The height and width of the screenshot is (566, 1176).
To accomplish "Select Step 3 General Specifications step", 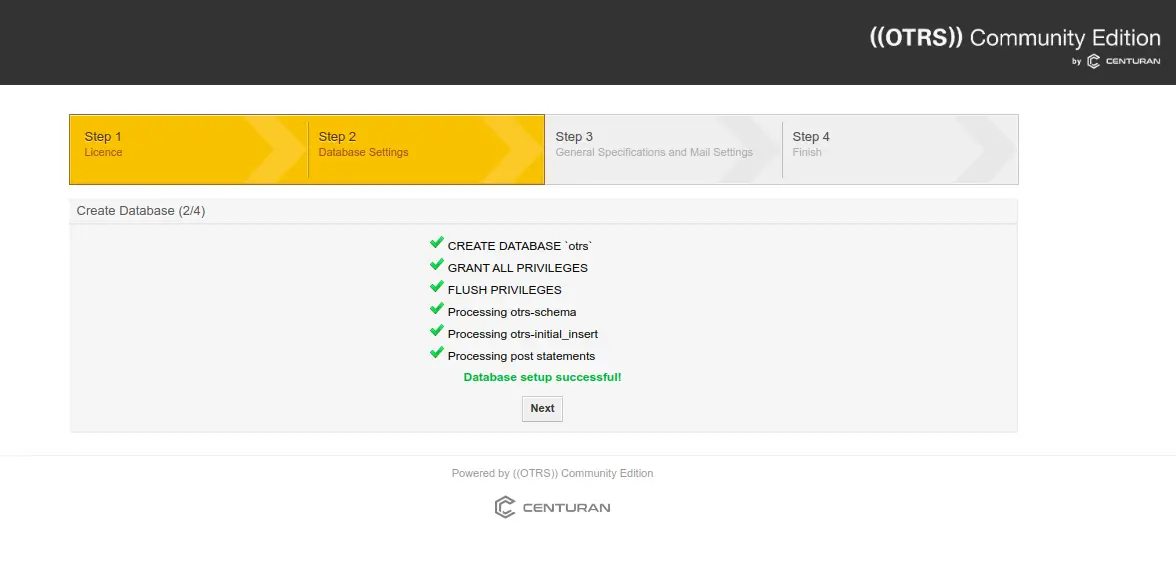I will click(663, 149).
